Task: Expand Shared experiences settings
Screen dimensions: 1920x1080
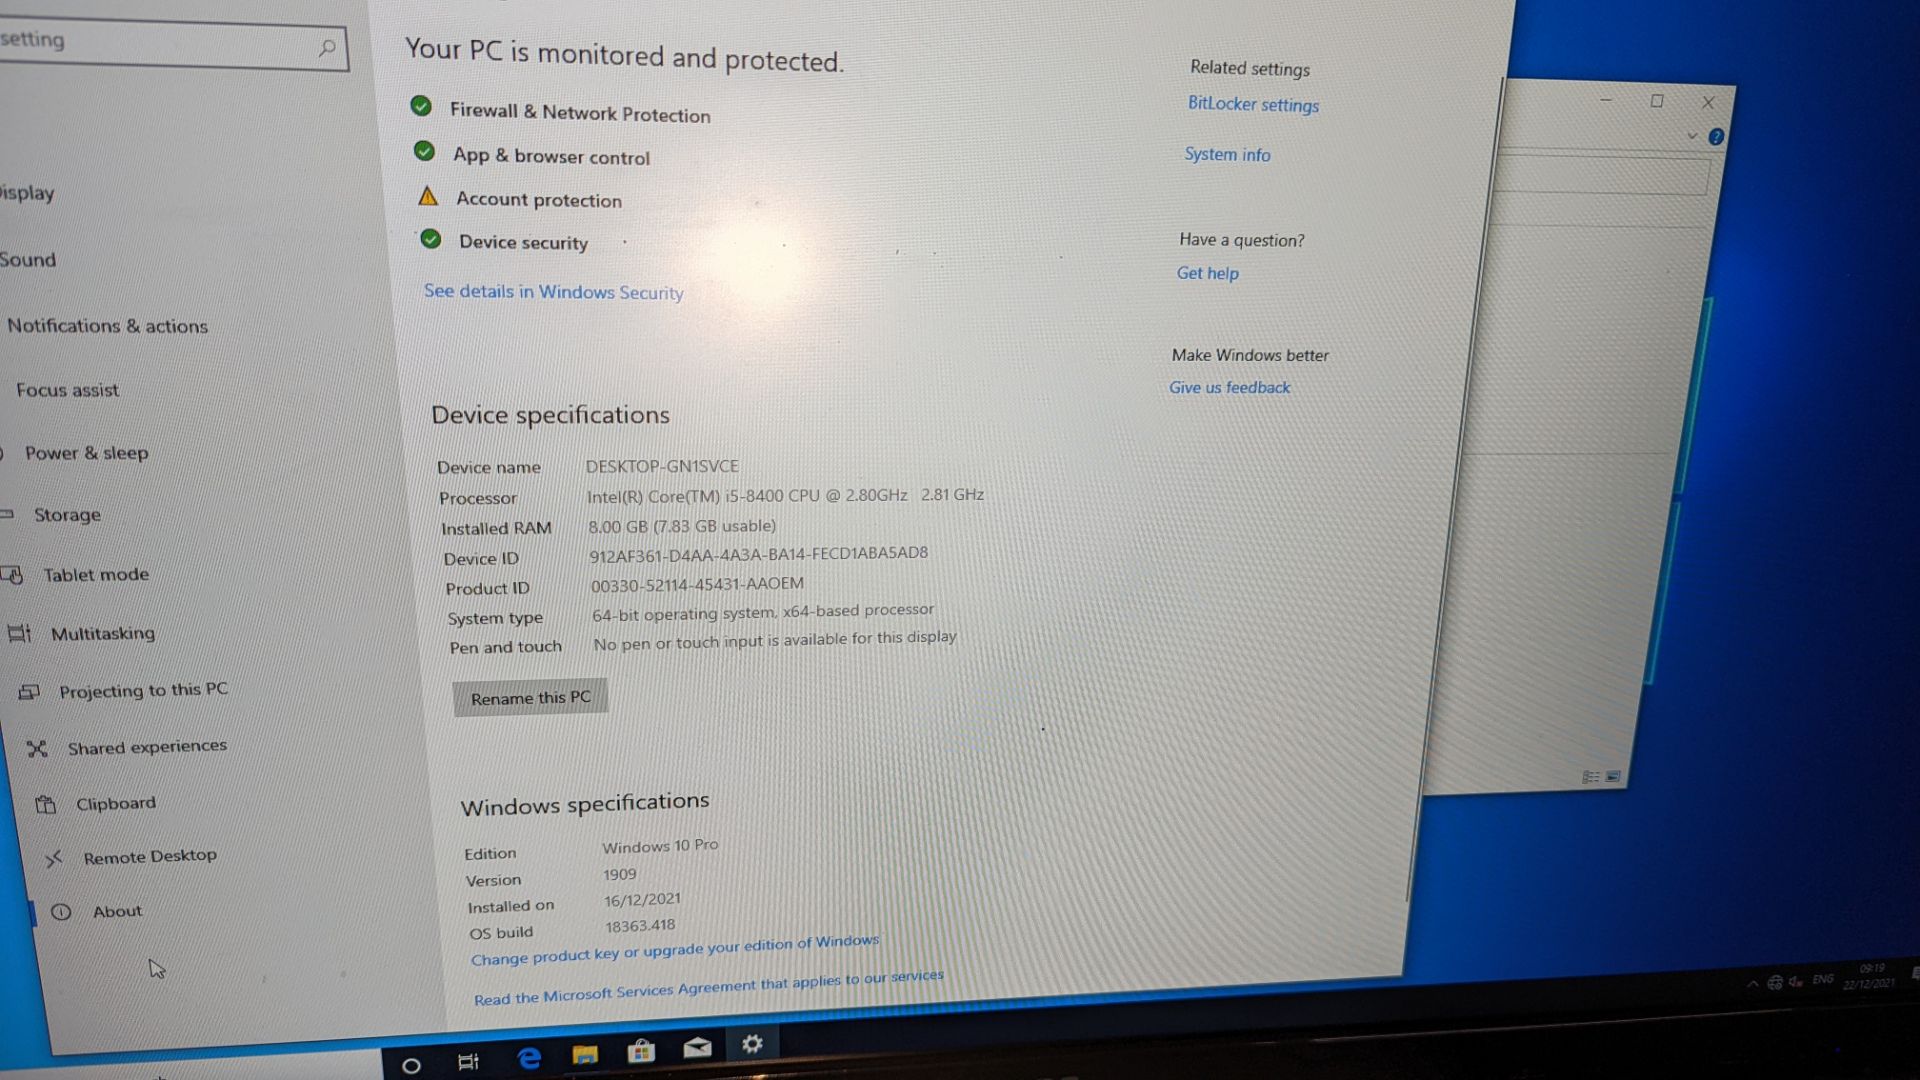Action: tap(145, 745)
